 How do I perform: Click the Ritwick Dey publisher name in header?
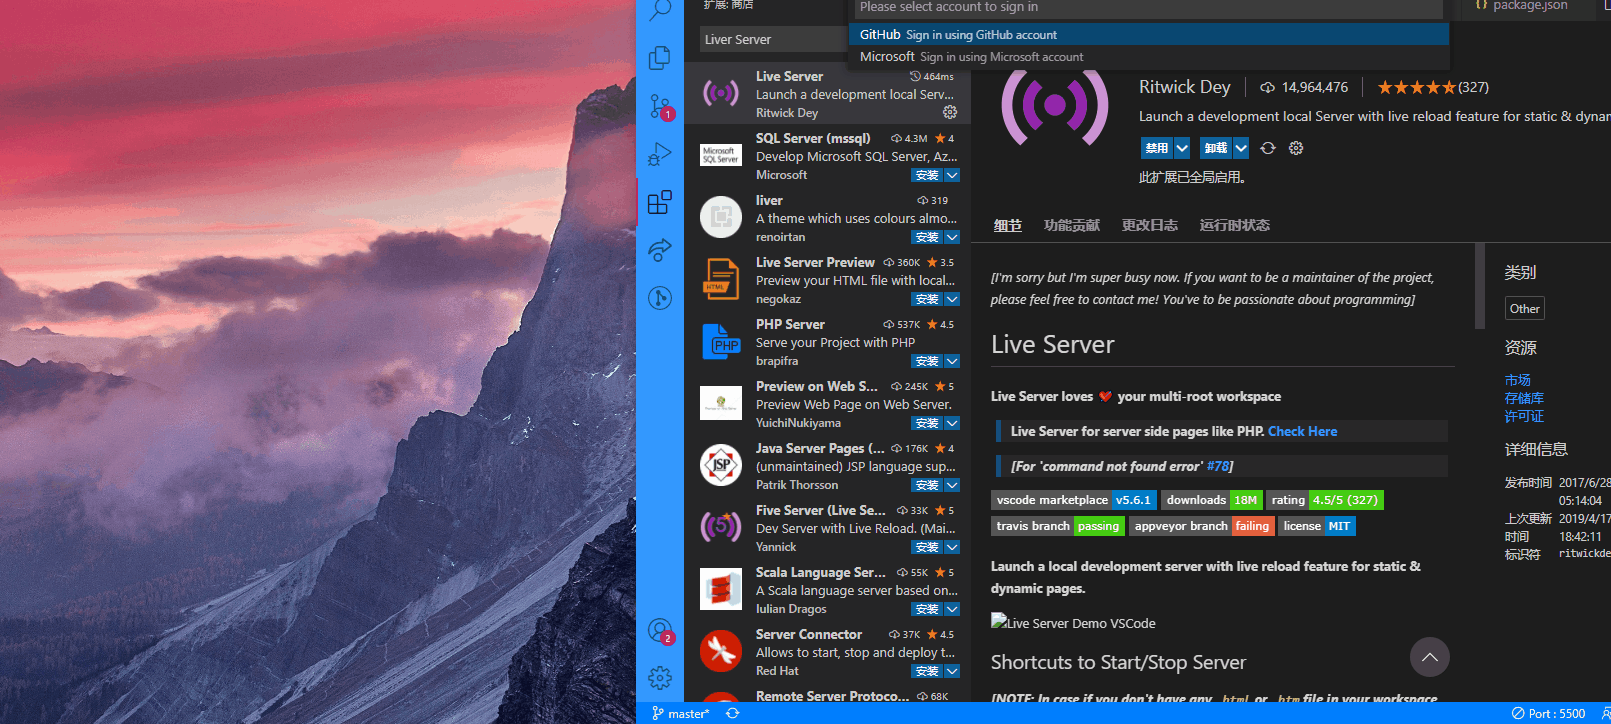(x=1185, y=87)
